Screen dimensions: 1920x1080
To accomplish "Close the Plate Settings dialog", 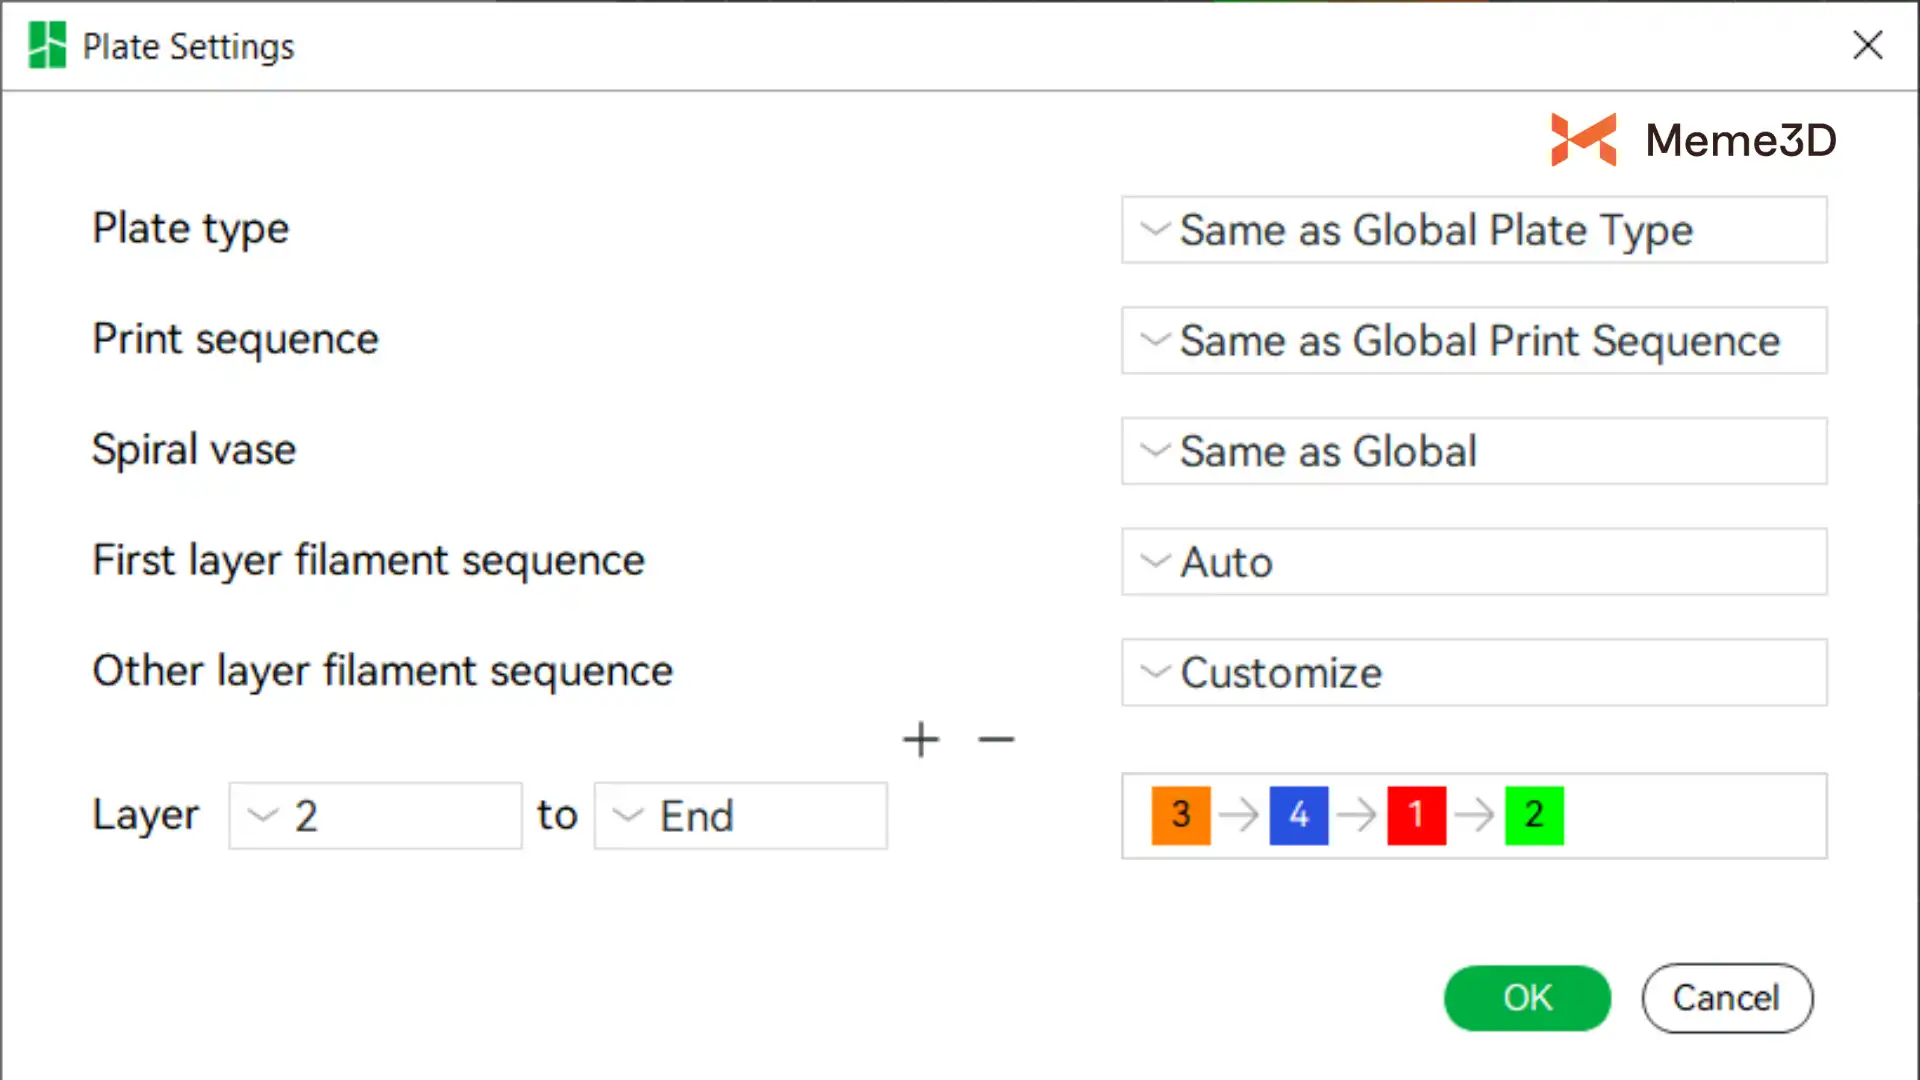I will click(1867, 45).
